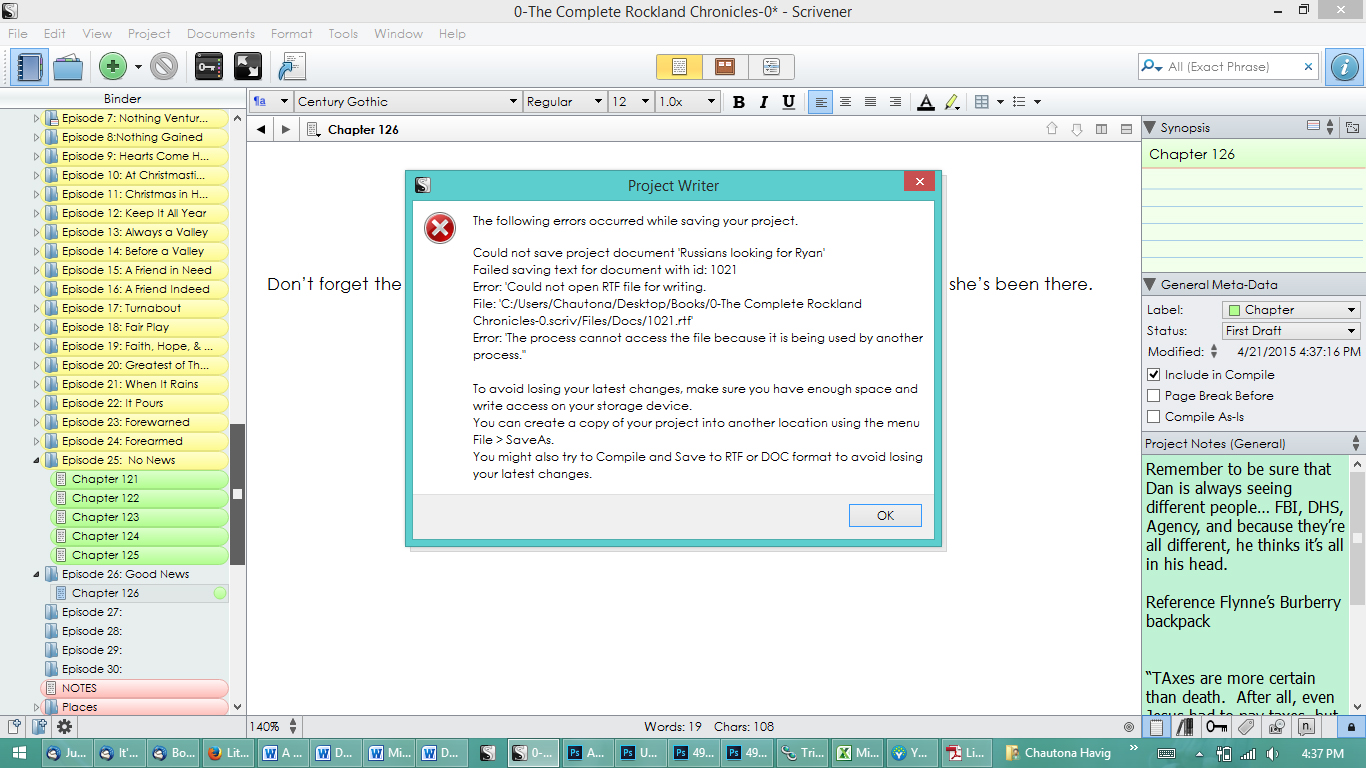The width and height of the screenshot is (1366, 768).
Task: Open the Status dropdown showing First Draft
Action: pos(1292,331)
